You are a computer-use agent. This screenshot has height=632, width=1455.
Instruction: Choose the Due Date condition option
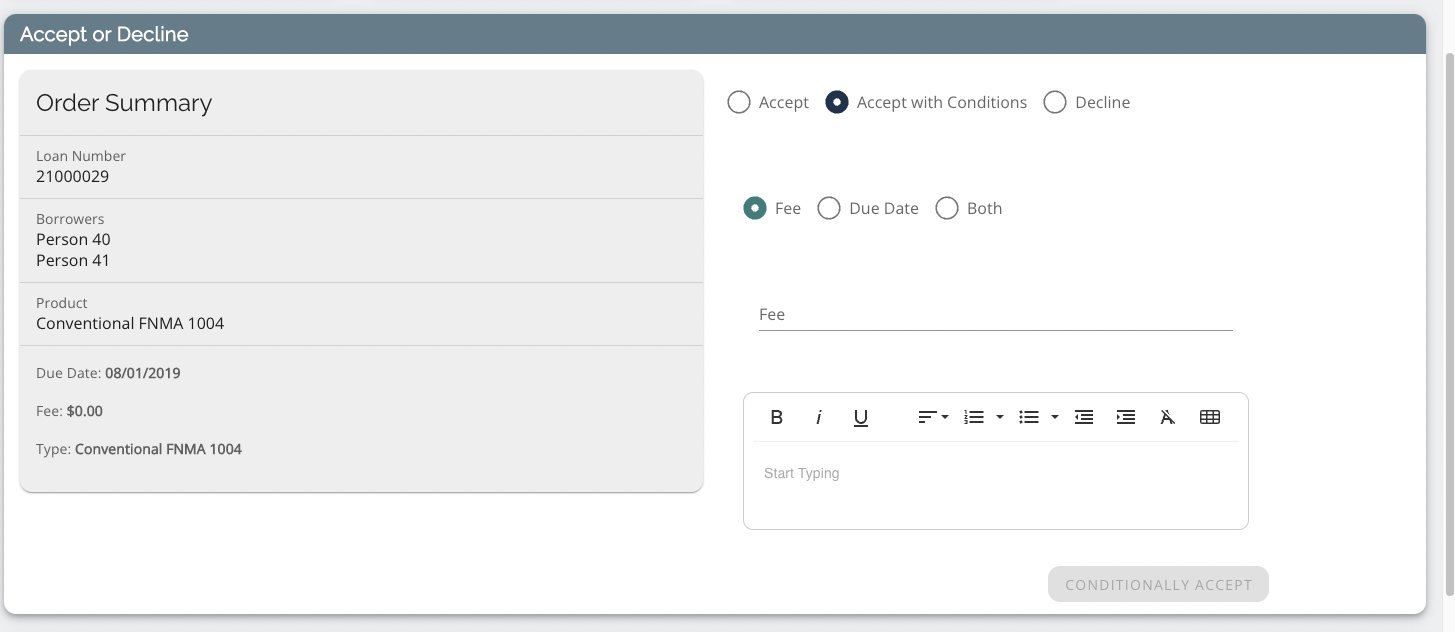(829, 209)
